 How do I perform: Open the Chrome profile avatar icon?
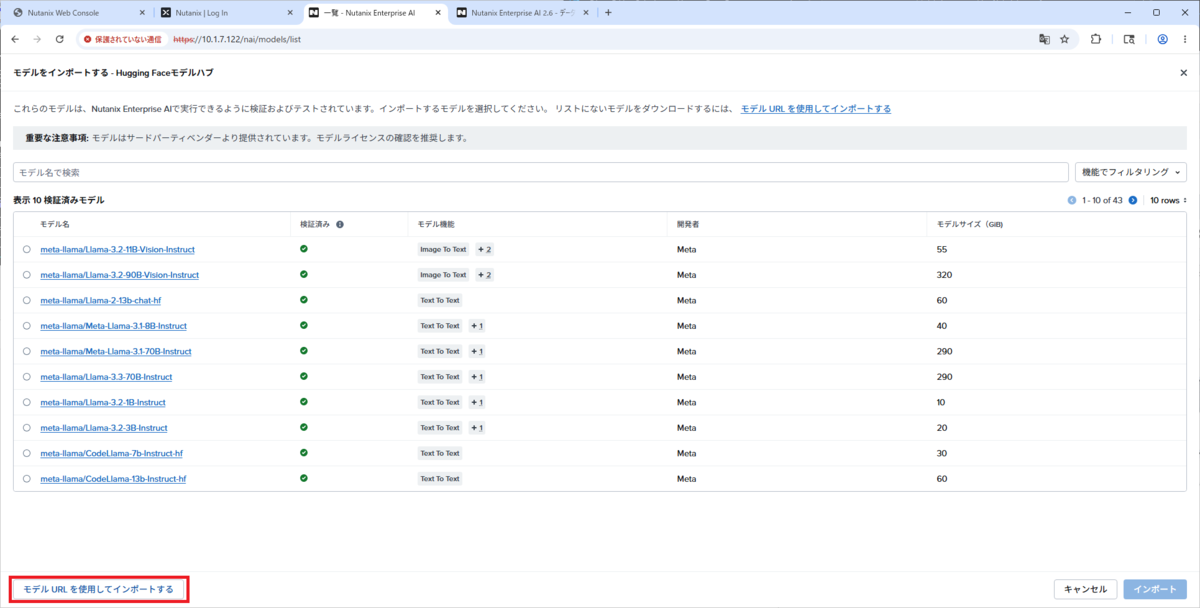1162,39
